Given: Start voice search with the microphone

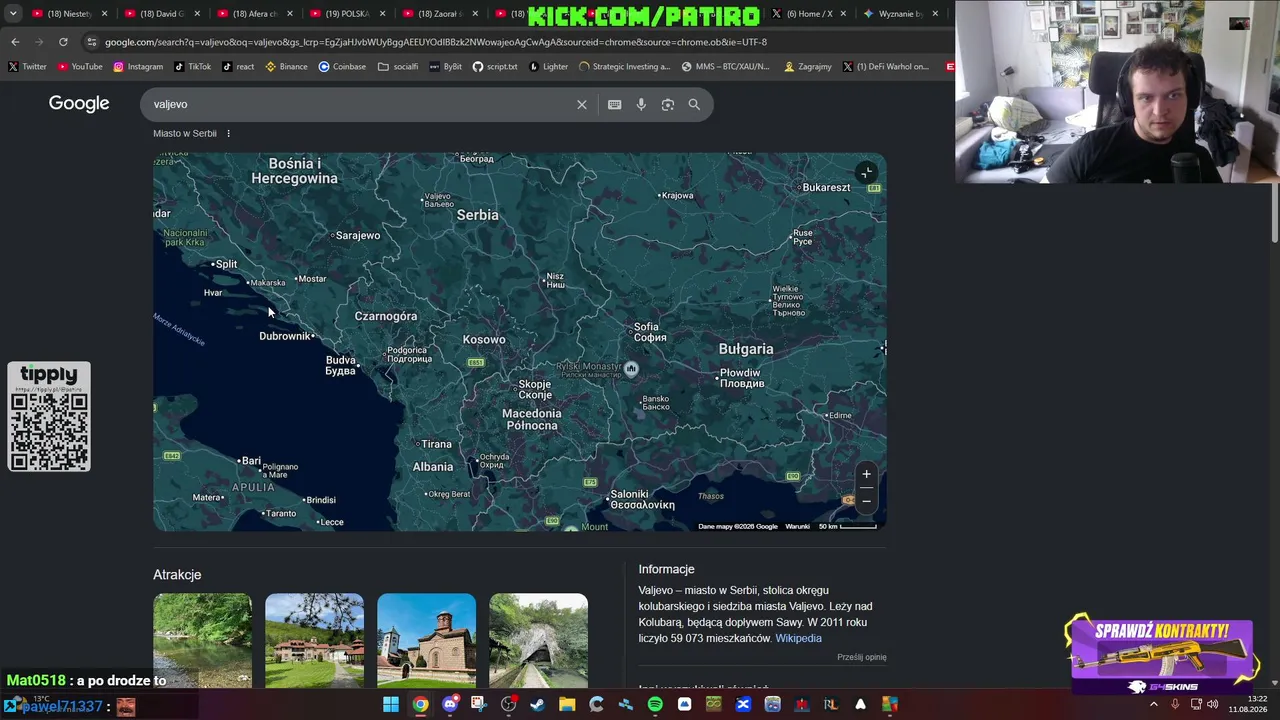Looking at the screenshot, I should point(641,104).
